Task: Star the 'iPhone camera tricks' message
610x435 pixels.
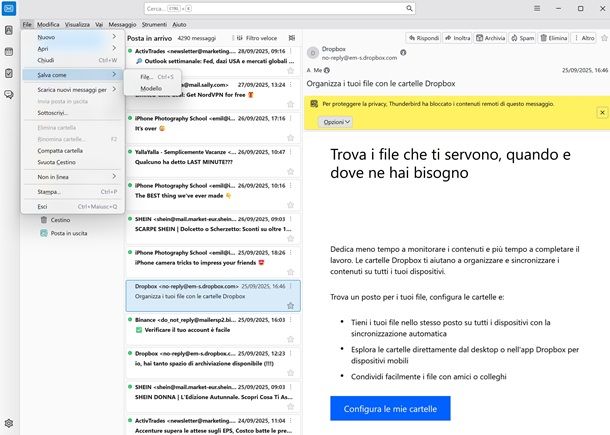Action: pyautogui.click(x=290, y=272)
